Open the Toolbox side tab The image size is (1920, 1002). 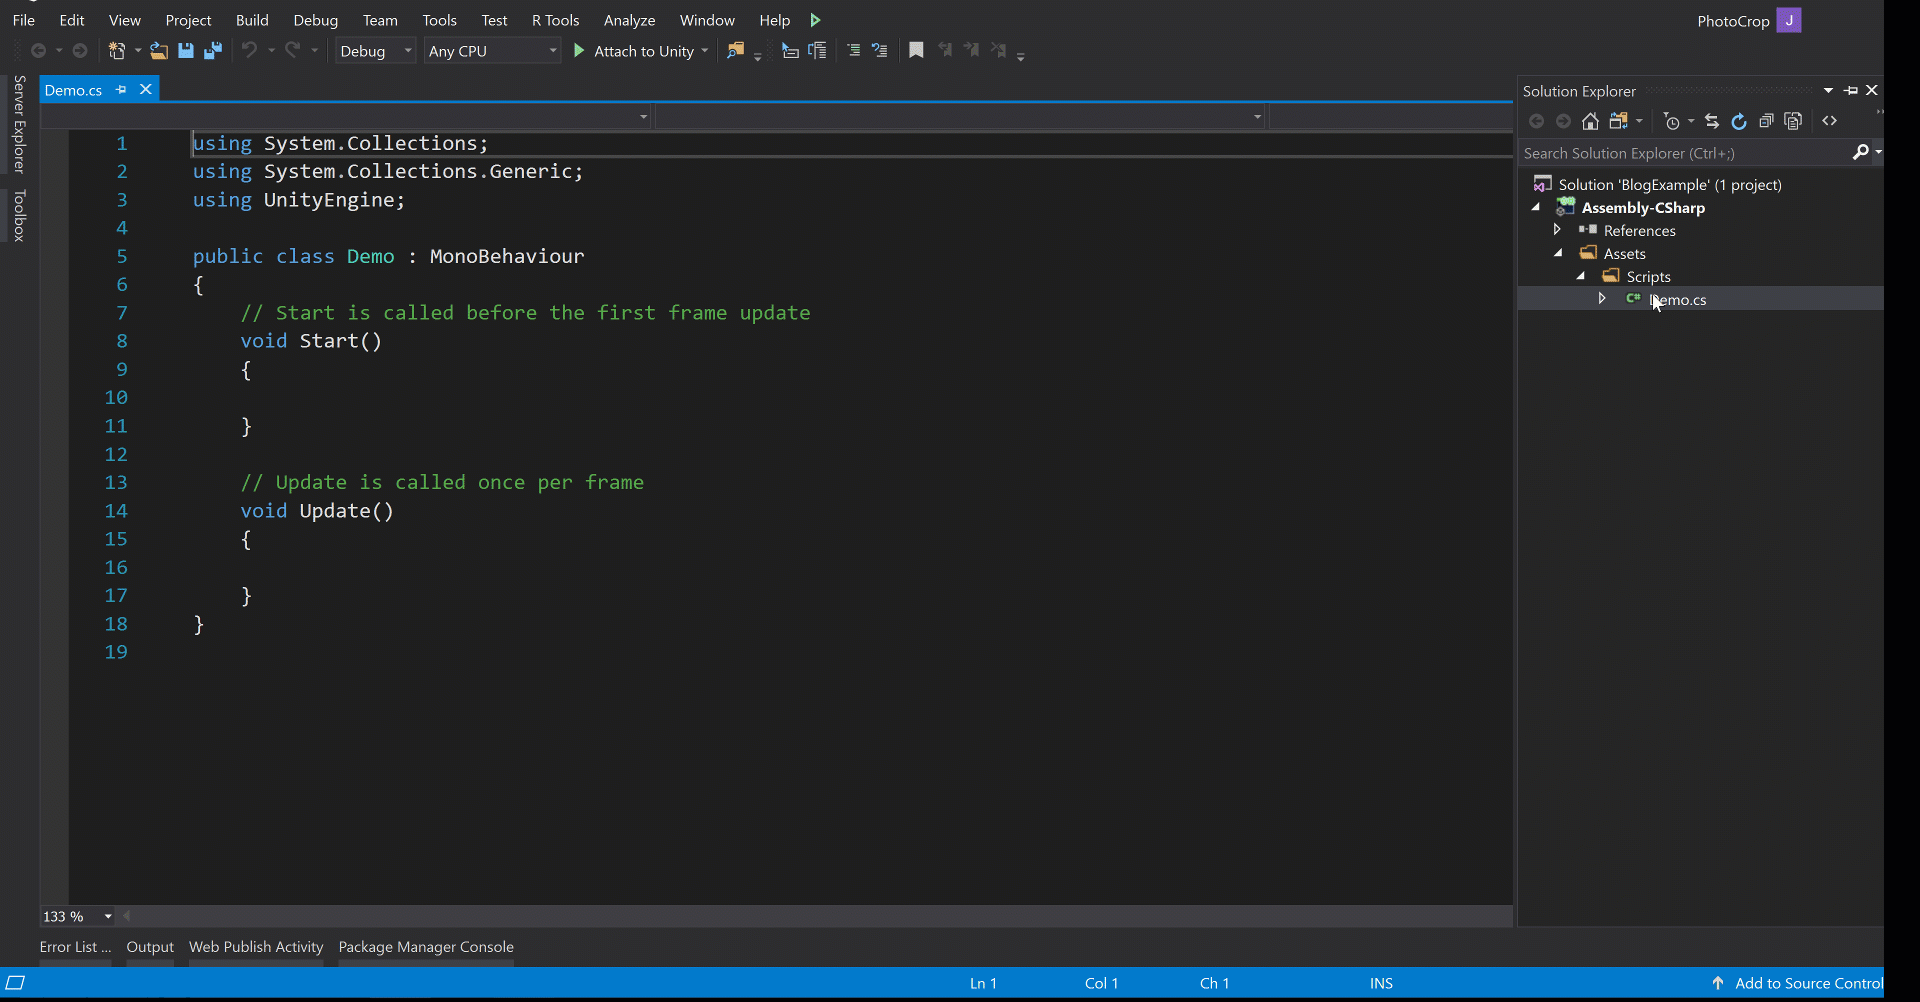pyautogui.click(x=19, y=215)
